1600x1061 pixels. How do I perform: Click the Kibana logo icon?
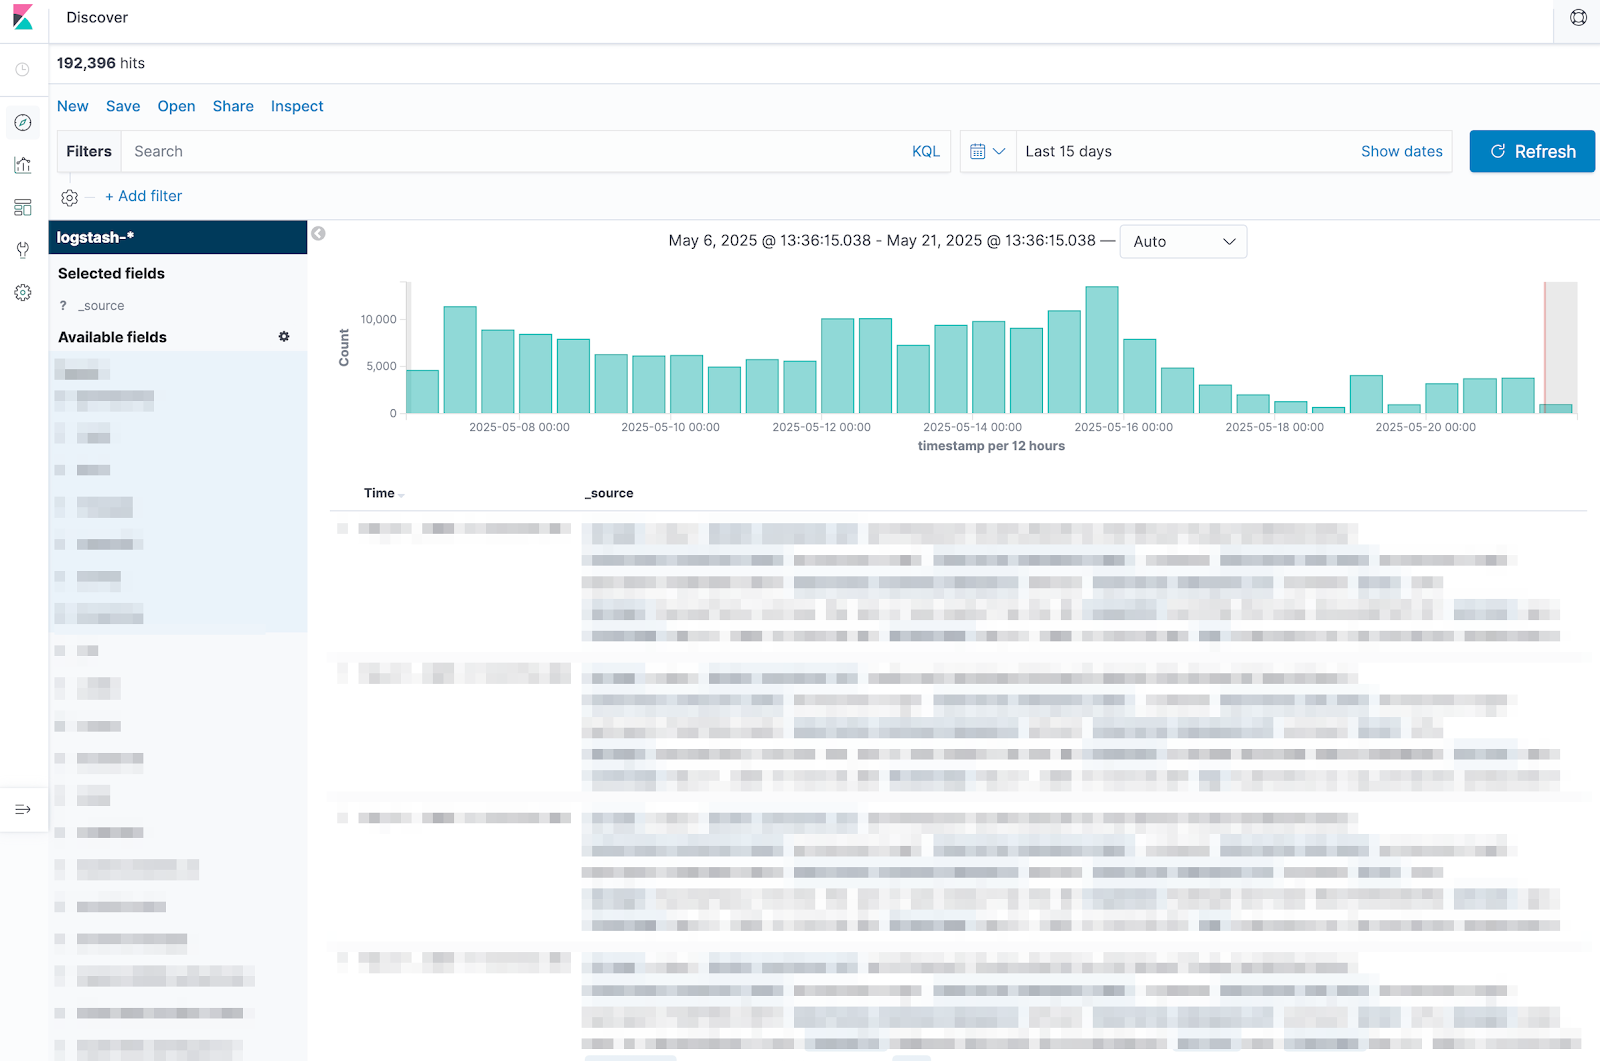23,18
